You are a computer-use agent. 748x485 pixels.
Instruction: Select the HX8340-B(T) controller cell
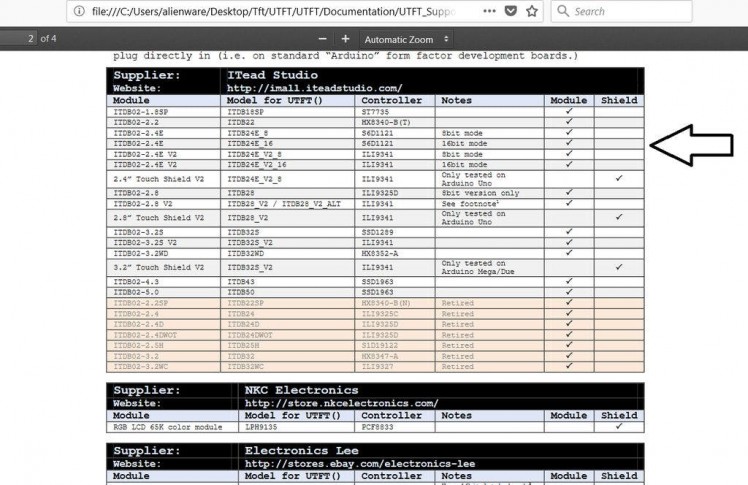[x=395, y=123]
